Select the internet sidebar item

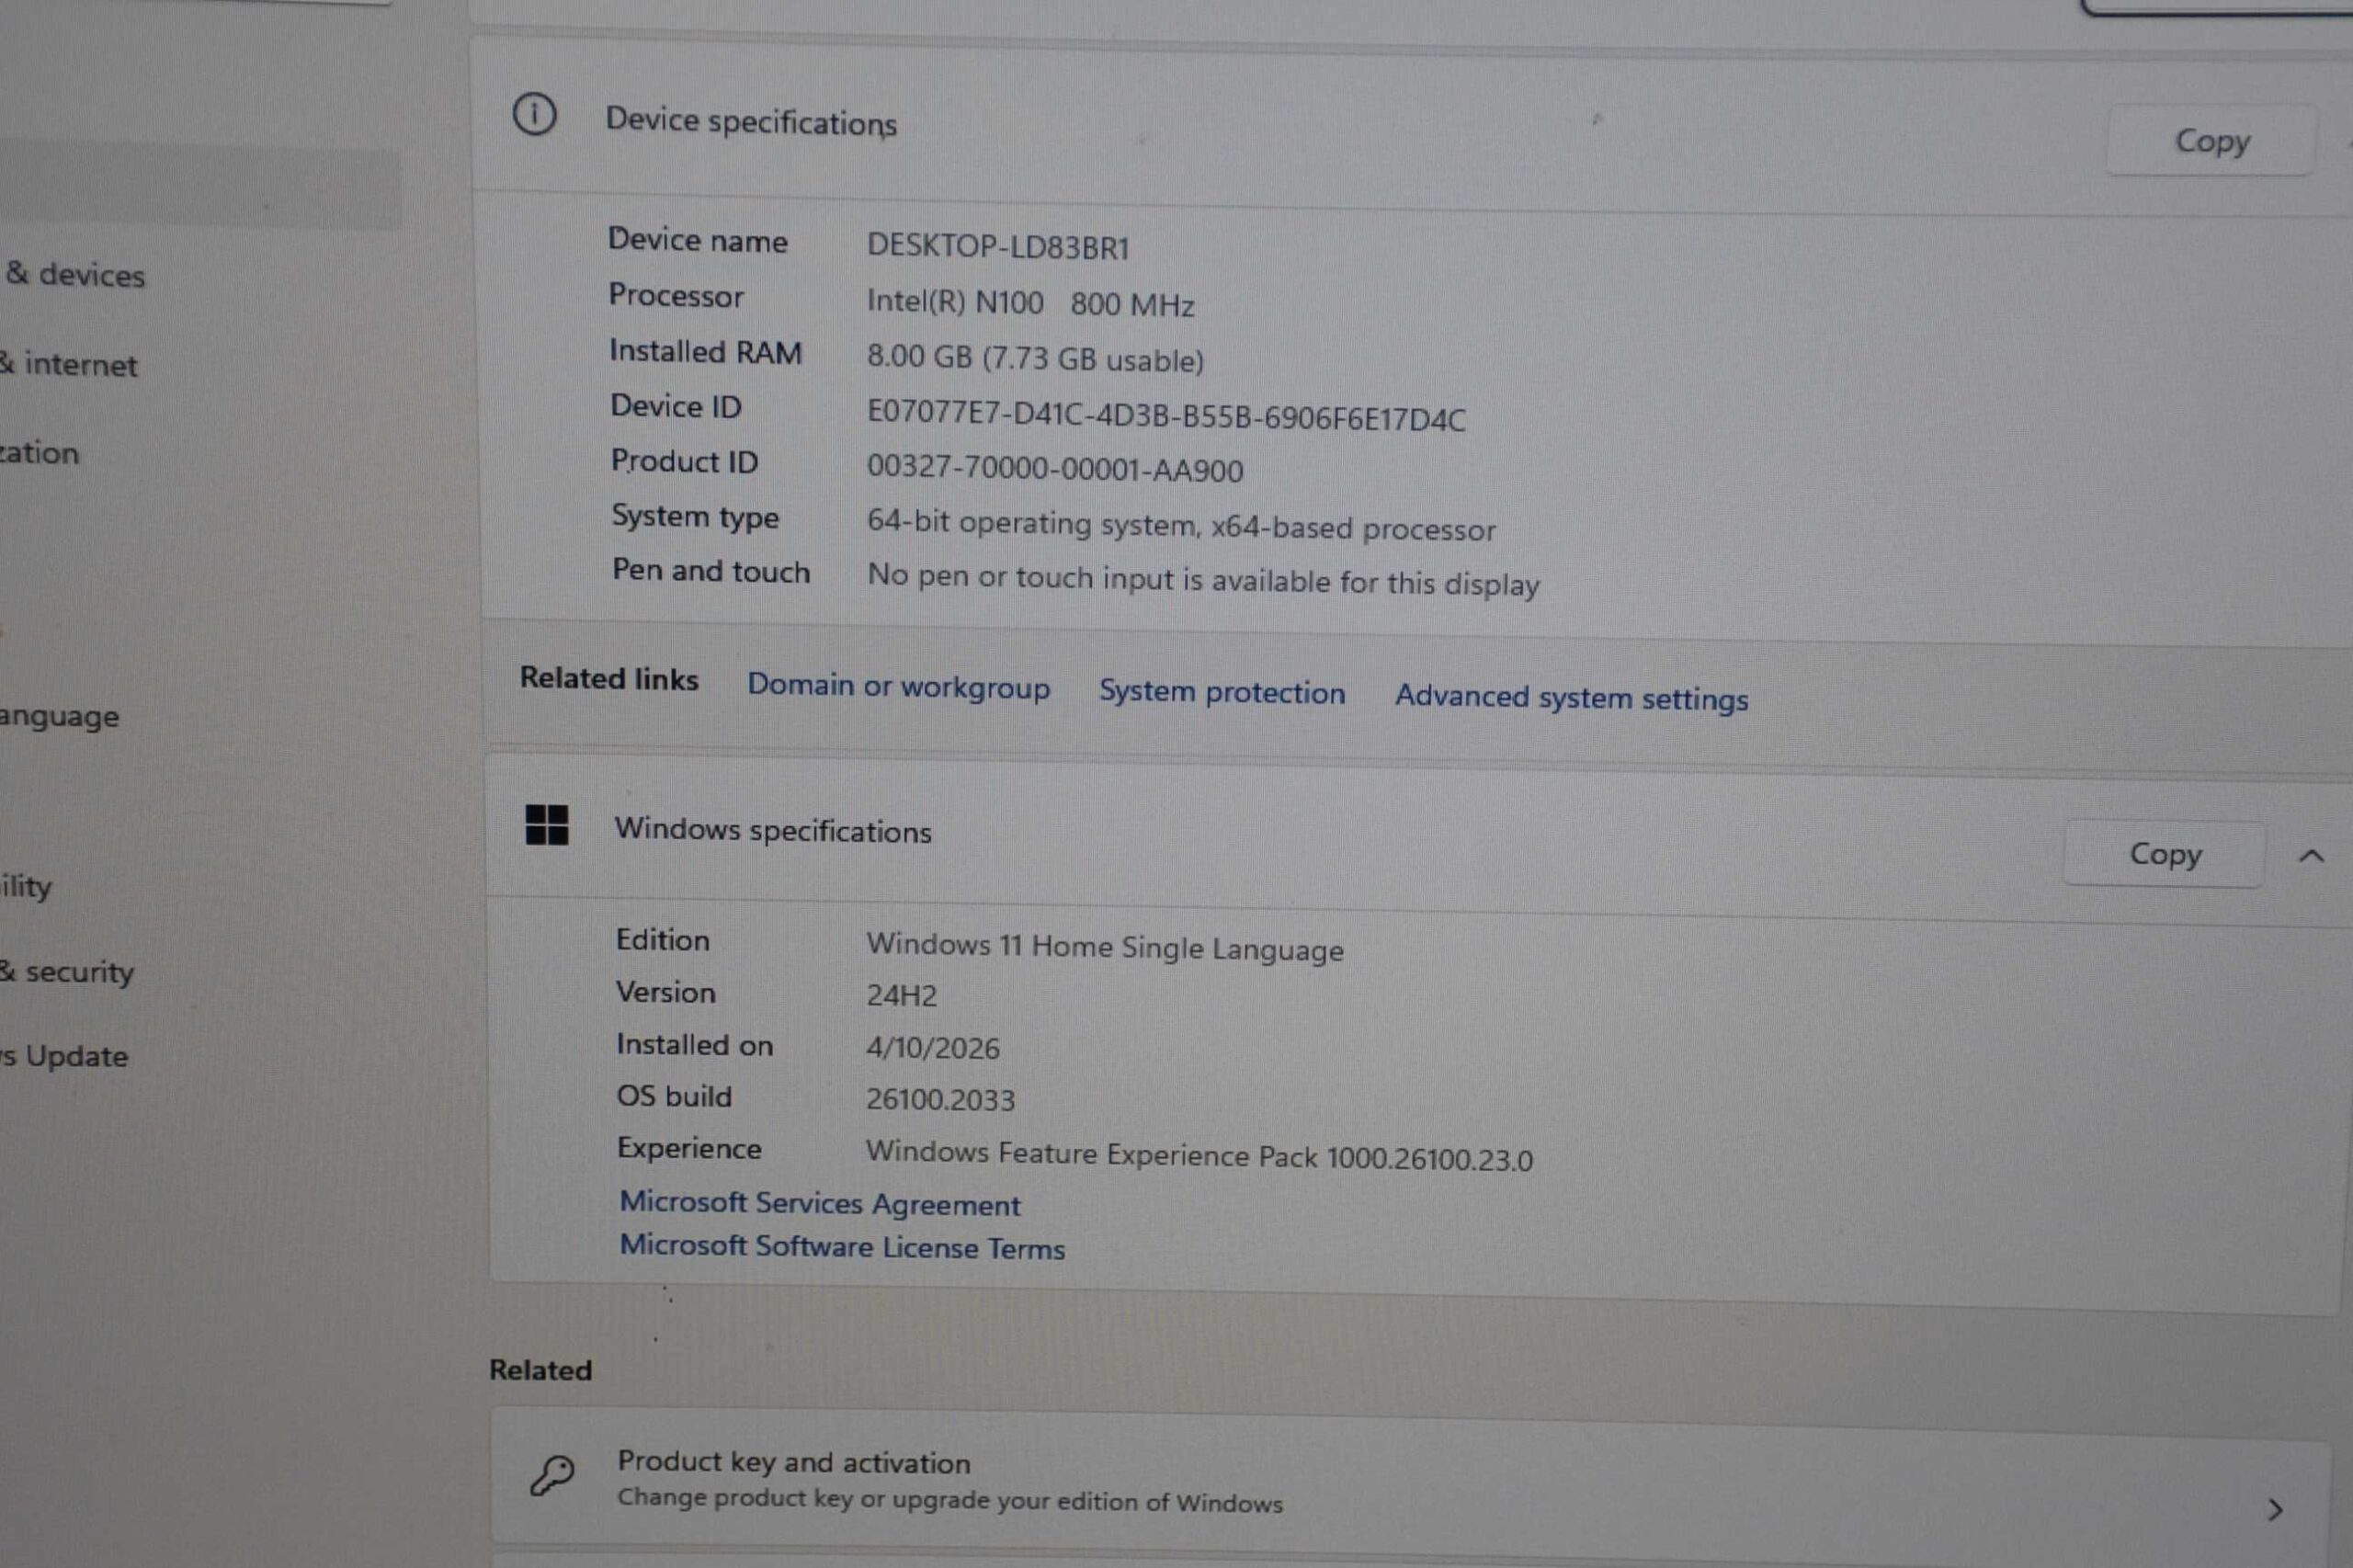click(70, 364)
